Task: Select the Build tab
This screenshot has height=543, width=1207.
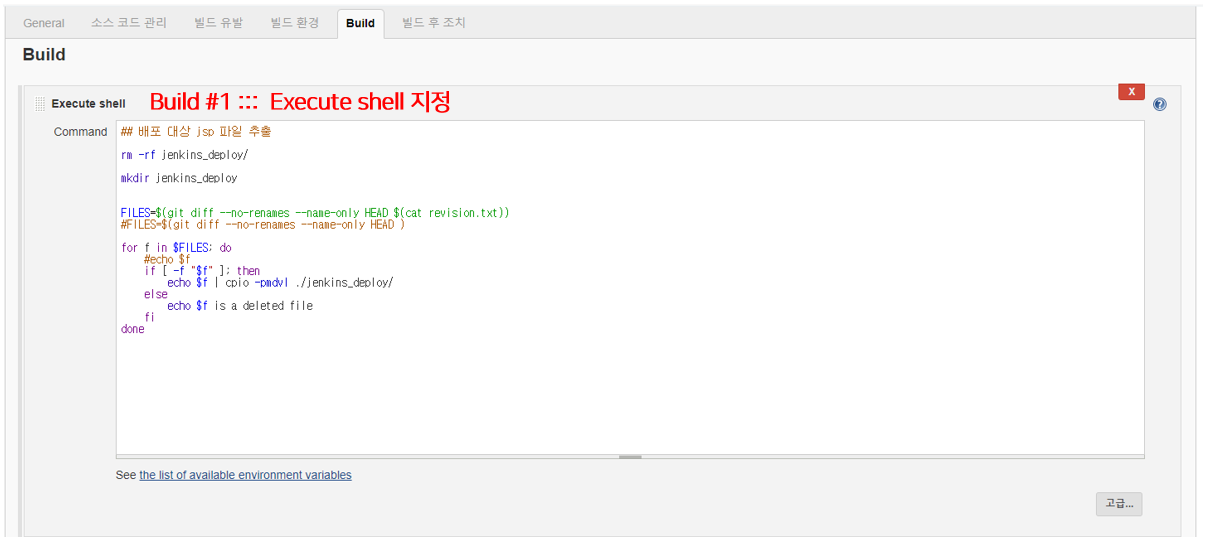Action: tap(360, 23)
